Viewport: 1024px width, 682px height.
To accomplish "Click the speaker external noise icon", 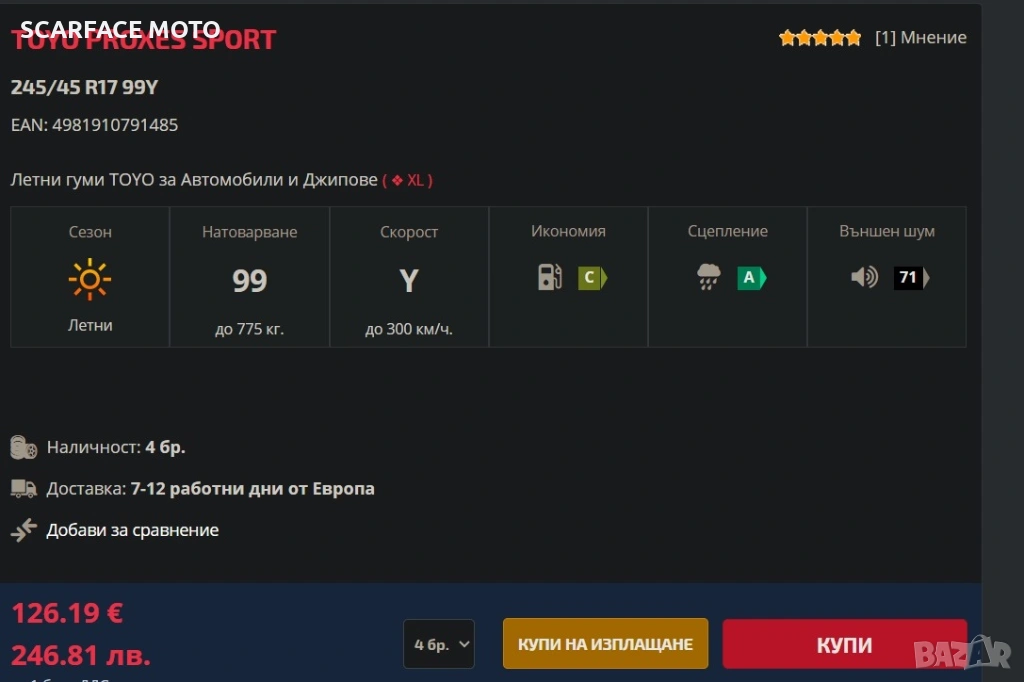I will click(864, 277).
